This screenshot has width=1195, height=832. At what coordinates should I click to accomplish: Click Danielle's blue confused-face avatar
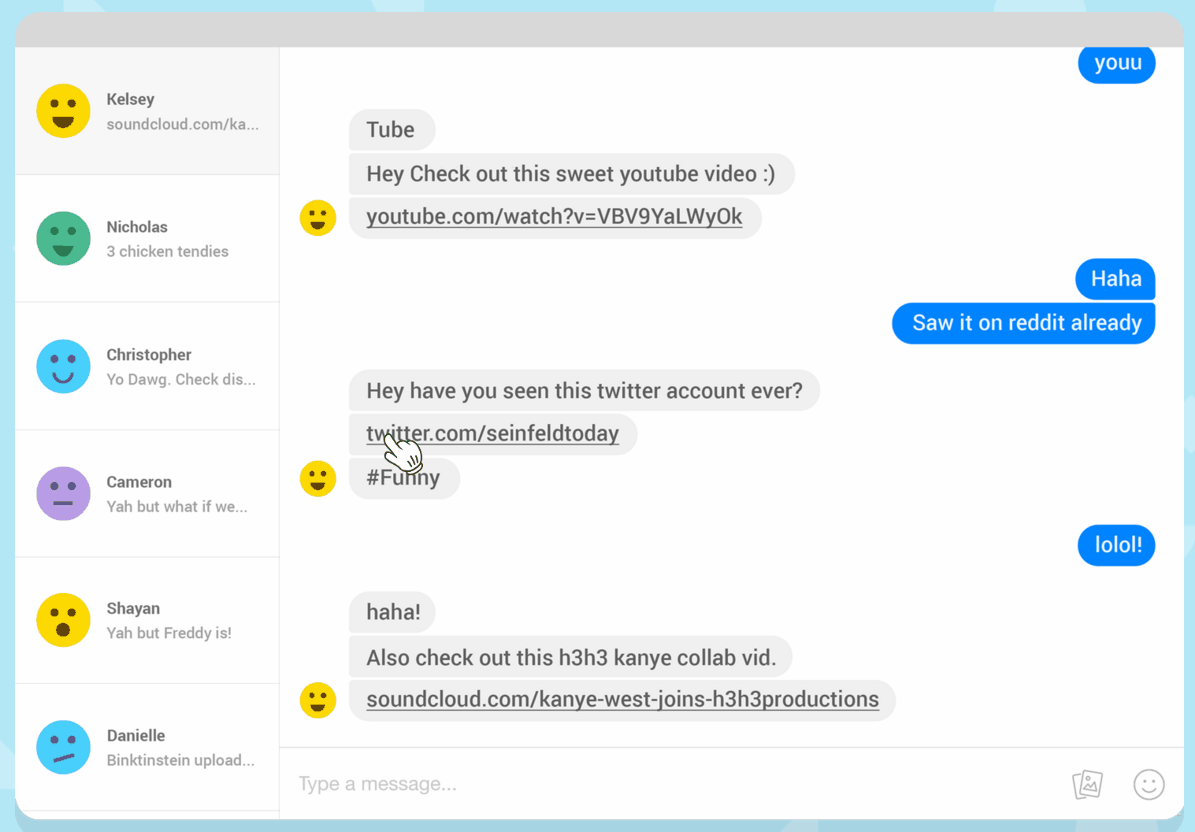coord(63,747)
